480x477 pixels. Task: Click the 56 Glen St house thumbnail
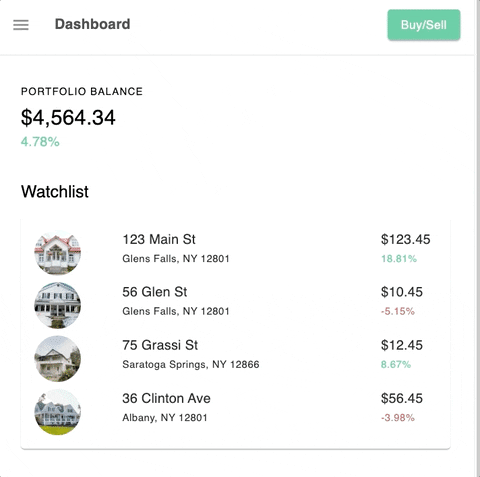point(58,305)
